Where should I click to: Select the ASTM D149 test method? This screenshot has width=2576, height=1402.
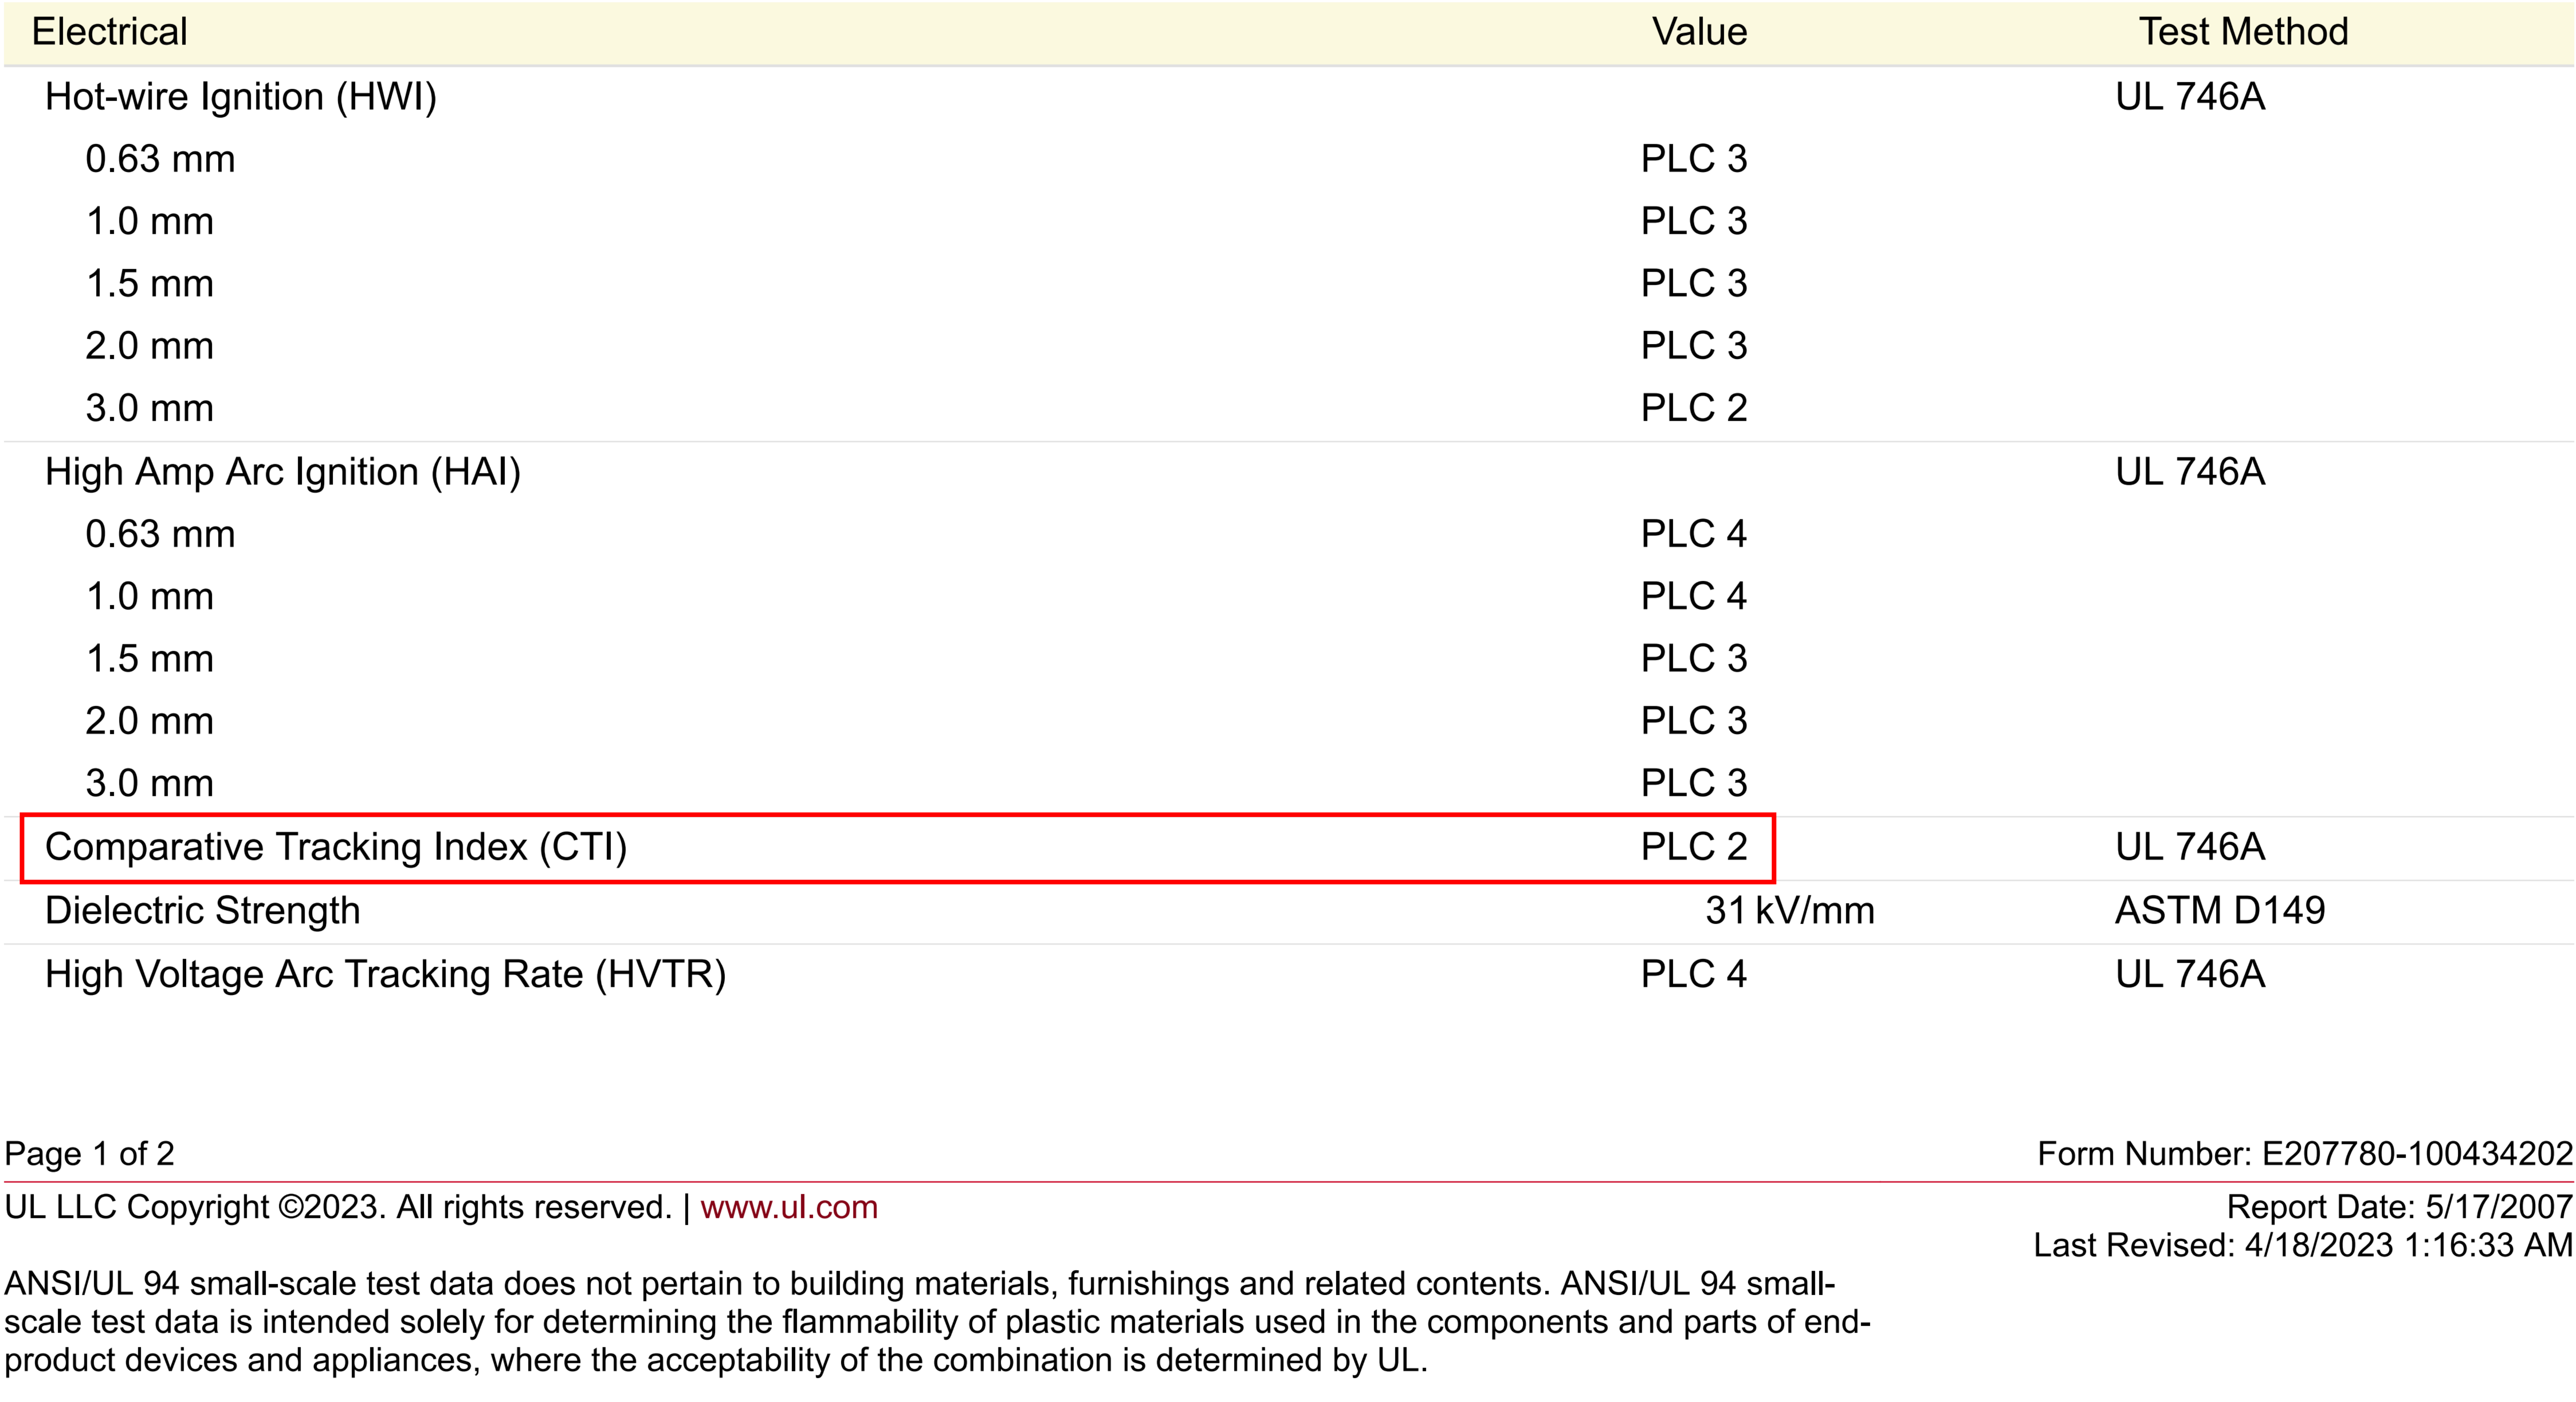[x=2220, y=911]
